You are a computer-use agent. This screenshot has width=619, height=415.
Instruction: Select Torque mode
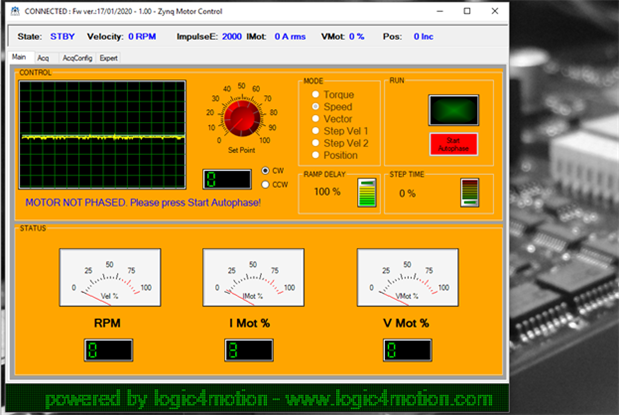(x=316, y=94)
